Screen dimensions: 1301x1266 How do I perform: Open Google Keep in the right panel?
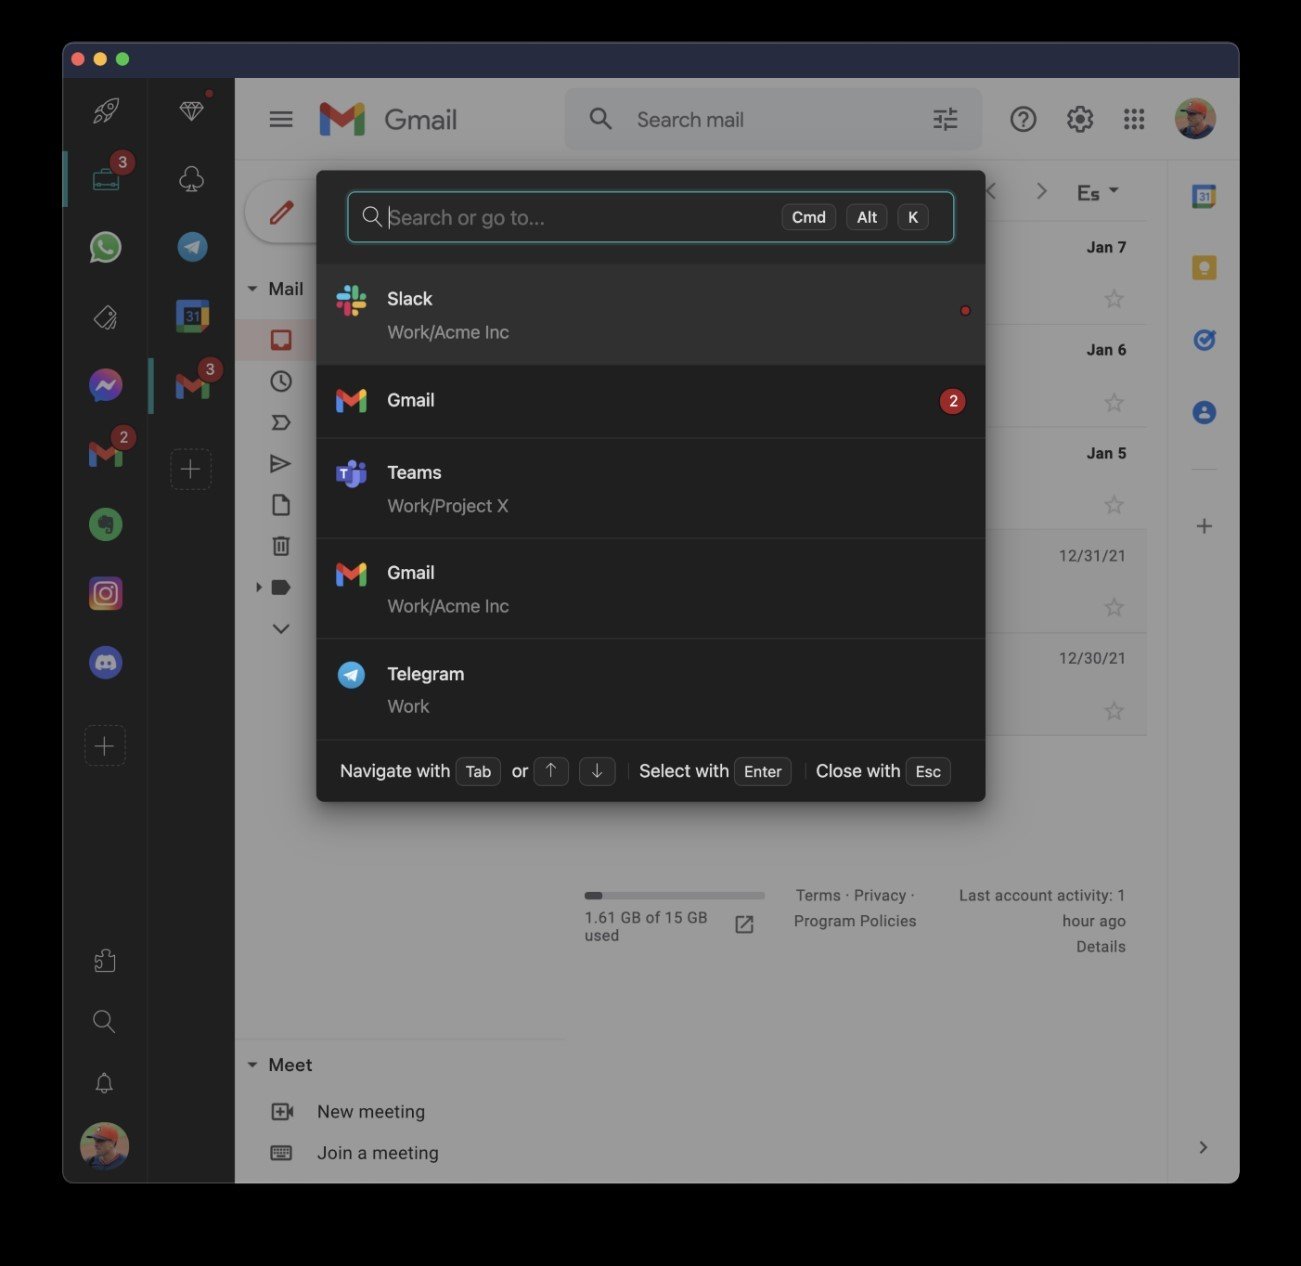pos(1203,266)
